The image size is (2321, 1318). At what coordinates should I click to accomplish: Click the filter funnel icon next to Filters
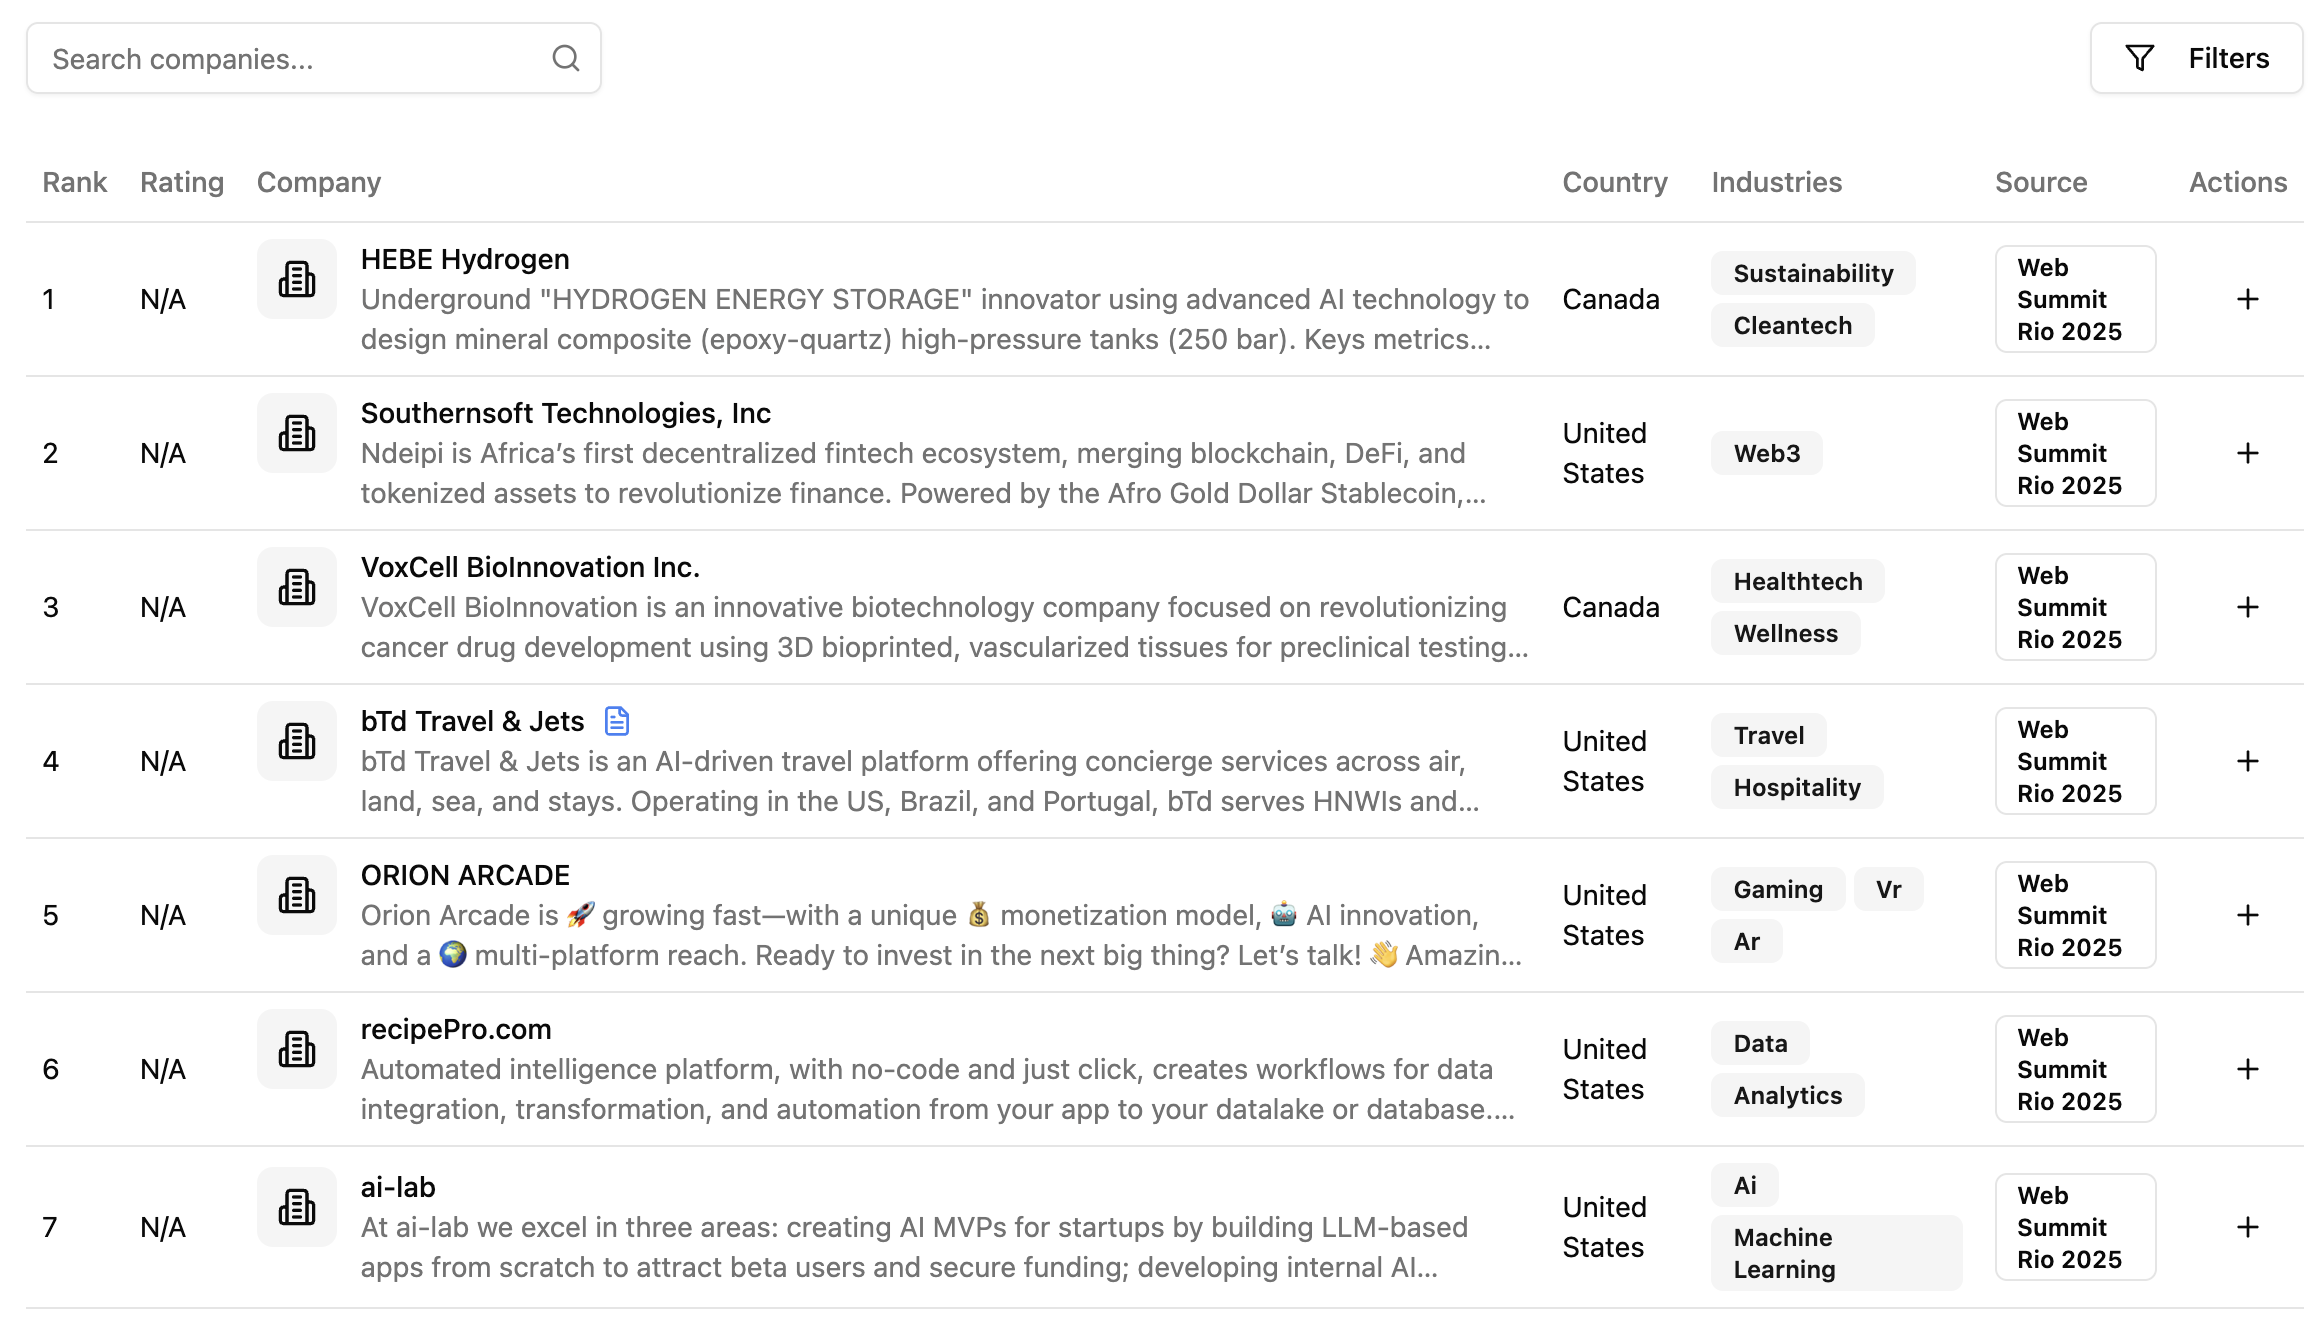(x=2139, y=58)
